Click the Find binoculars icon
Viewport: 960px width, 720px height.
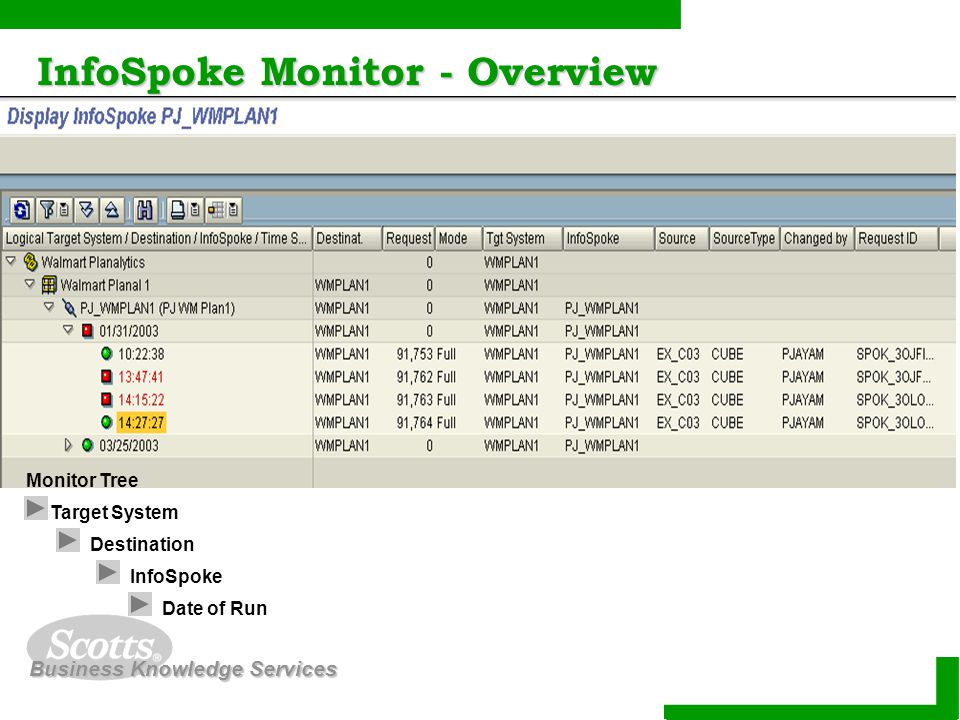click(144, 210)
